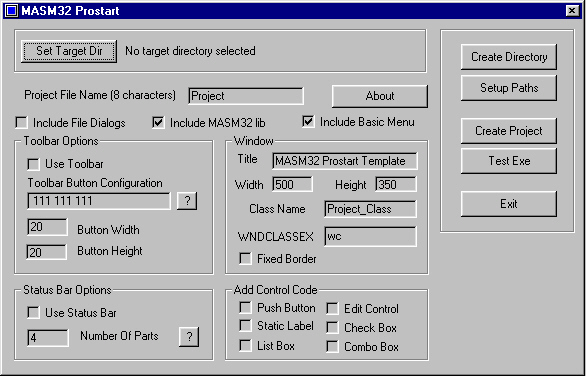586x376 pixels.
Task: Close the MASM32 Prostart window
Action: click(x=572, y=11)
